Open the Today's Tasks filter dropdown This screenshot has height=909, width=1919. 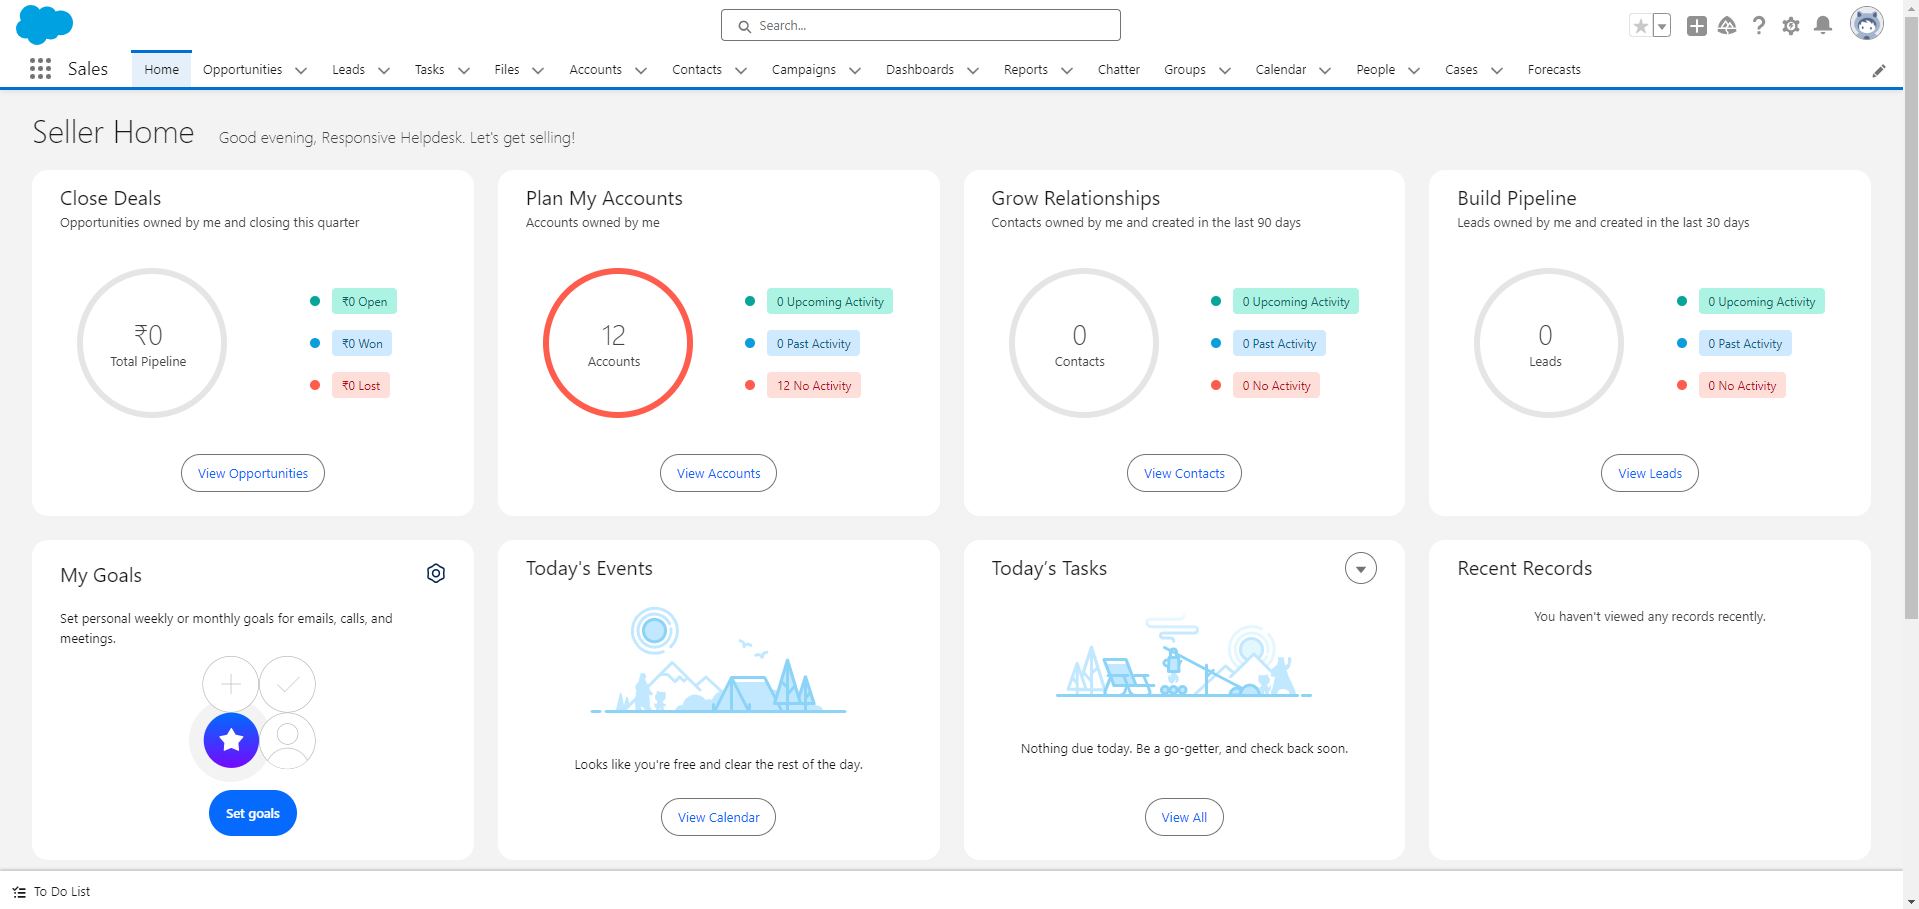click(x=1360, y=568)
